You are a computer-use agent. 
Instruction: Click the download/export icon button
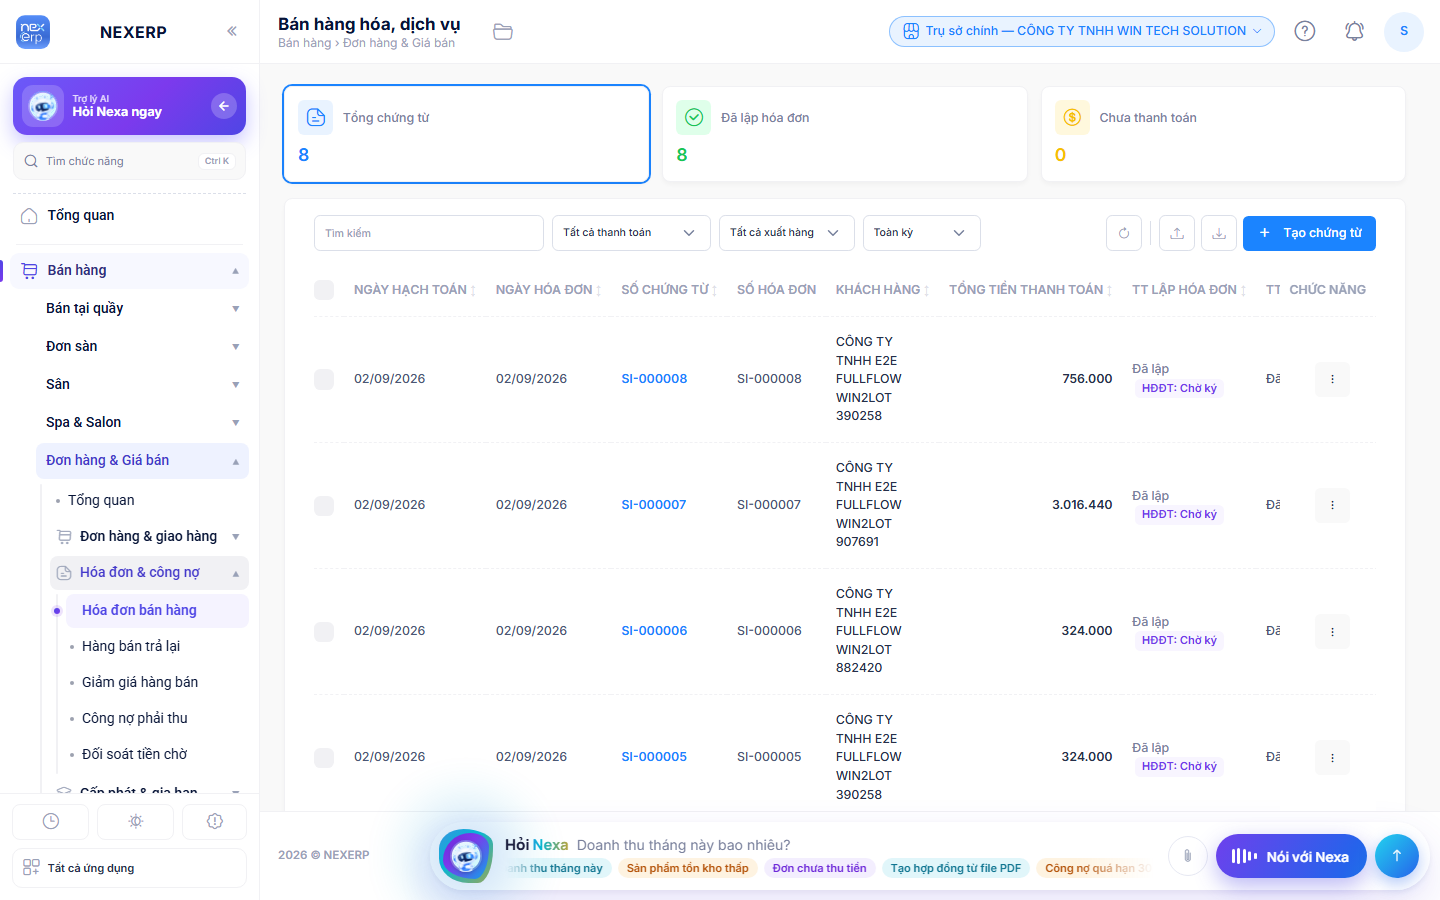pyautogui.click(x=1219, y=233)
